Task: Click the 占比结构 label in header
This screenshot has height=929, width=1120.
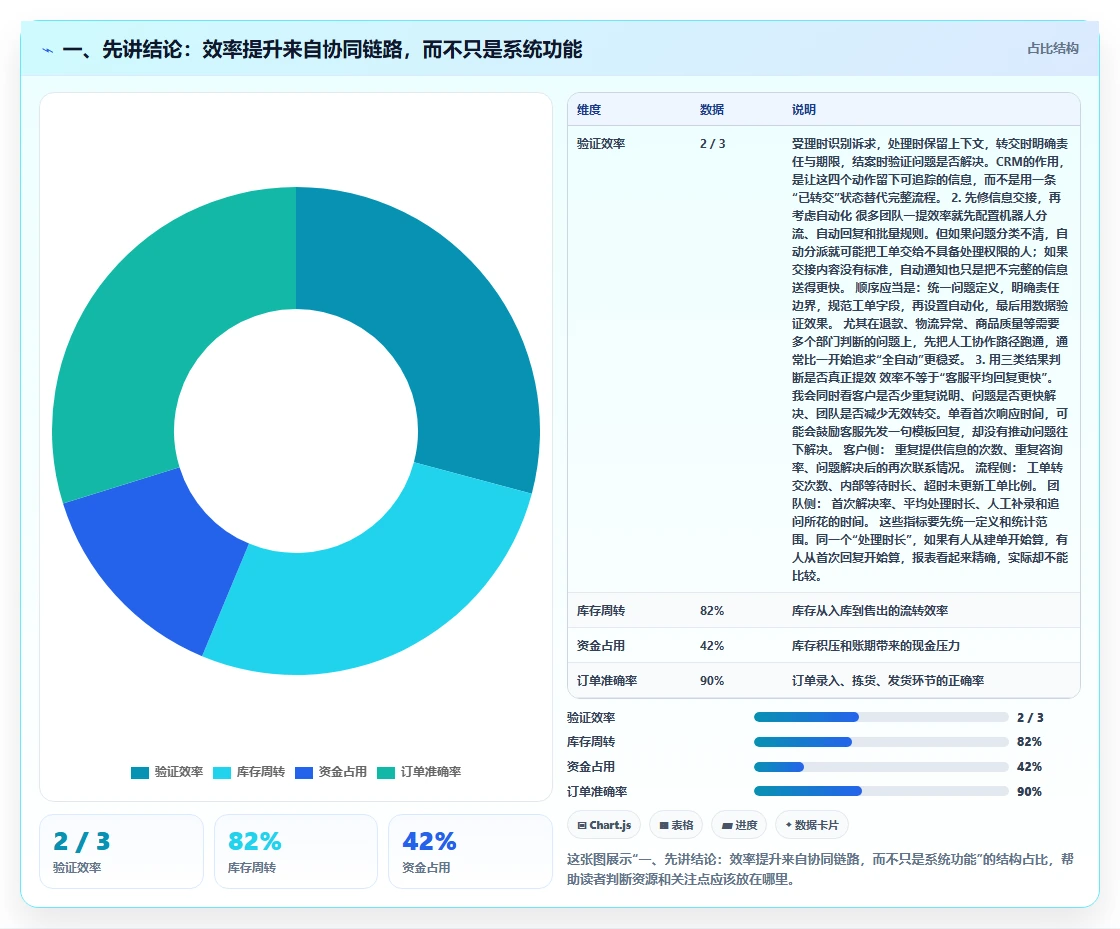Action: pos(1052,49)
